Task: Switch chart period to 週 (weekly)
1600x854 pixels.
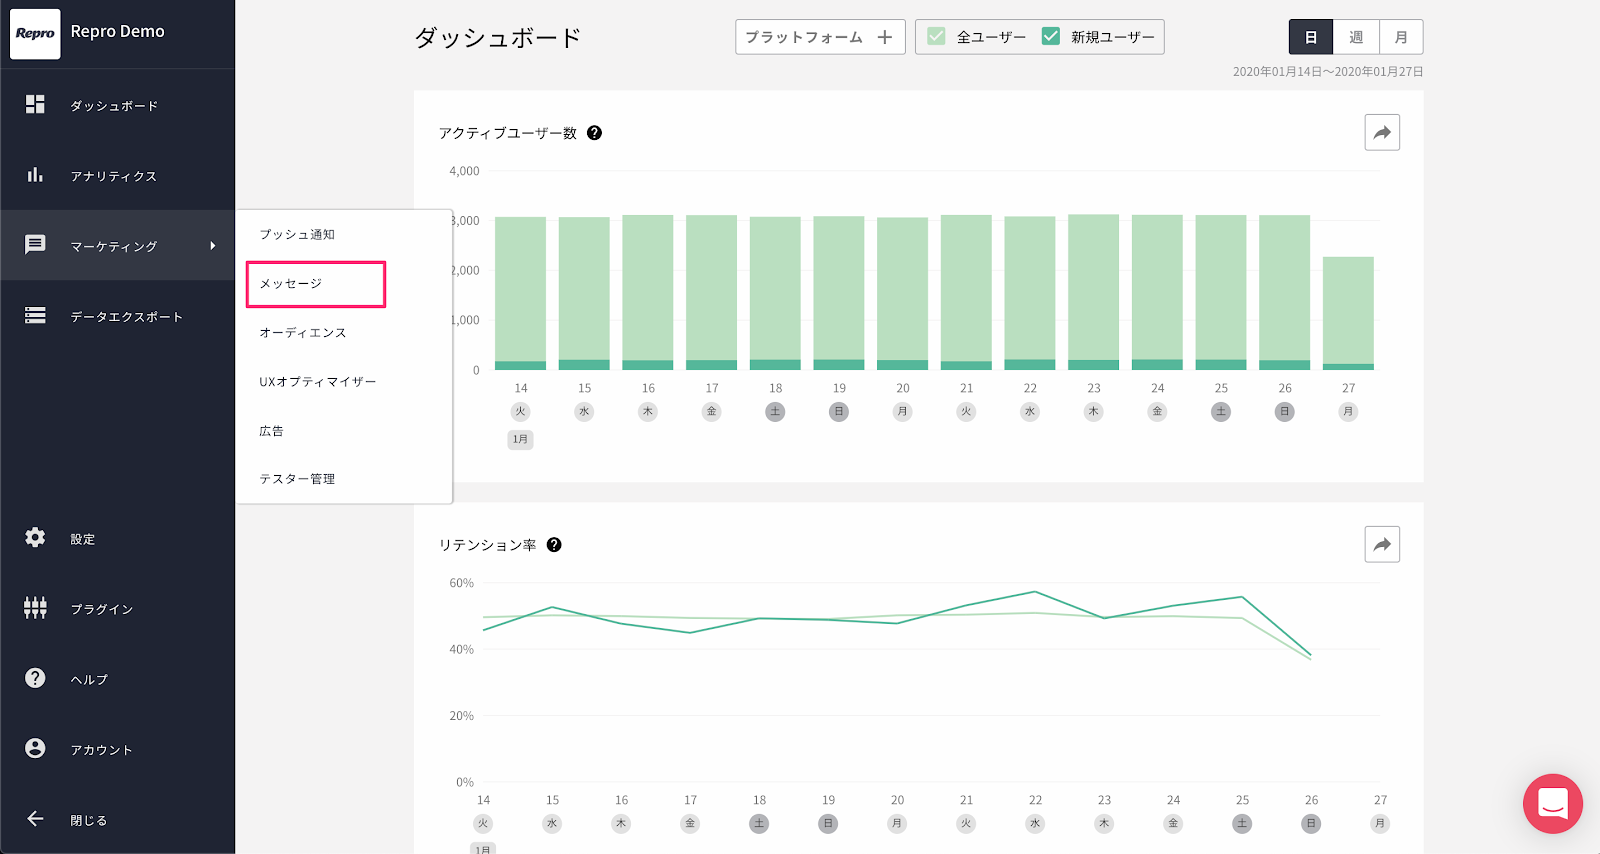Action: point(1356,37)
